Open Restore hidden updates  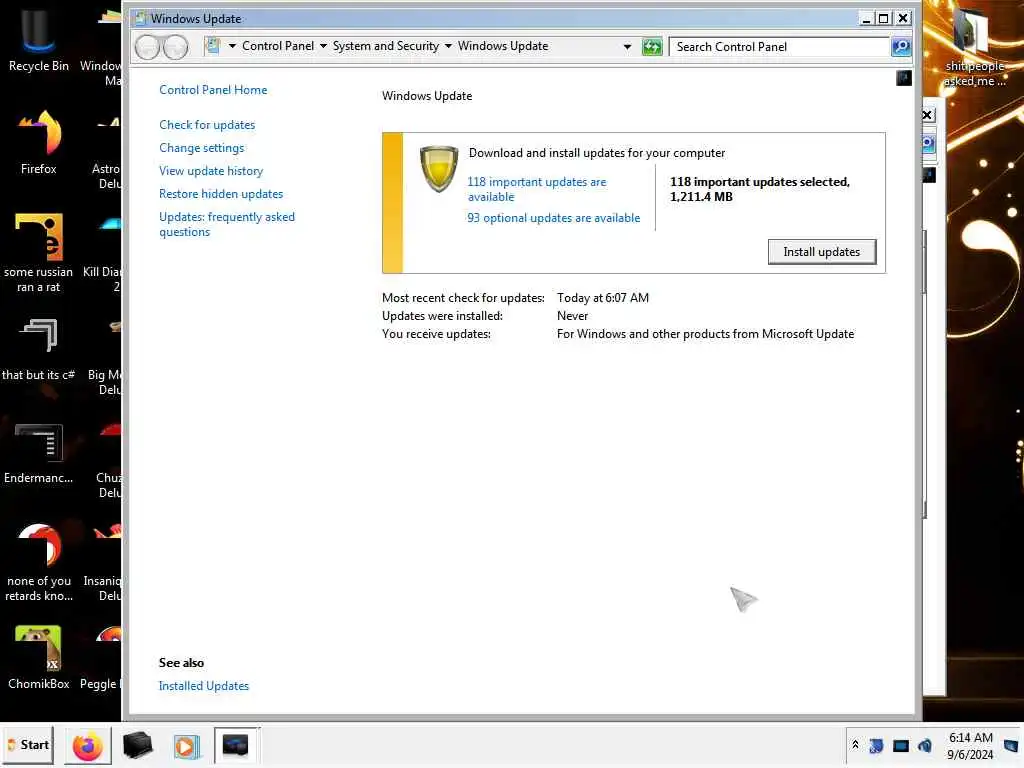tap(221, 194)
